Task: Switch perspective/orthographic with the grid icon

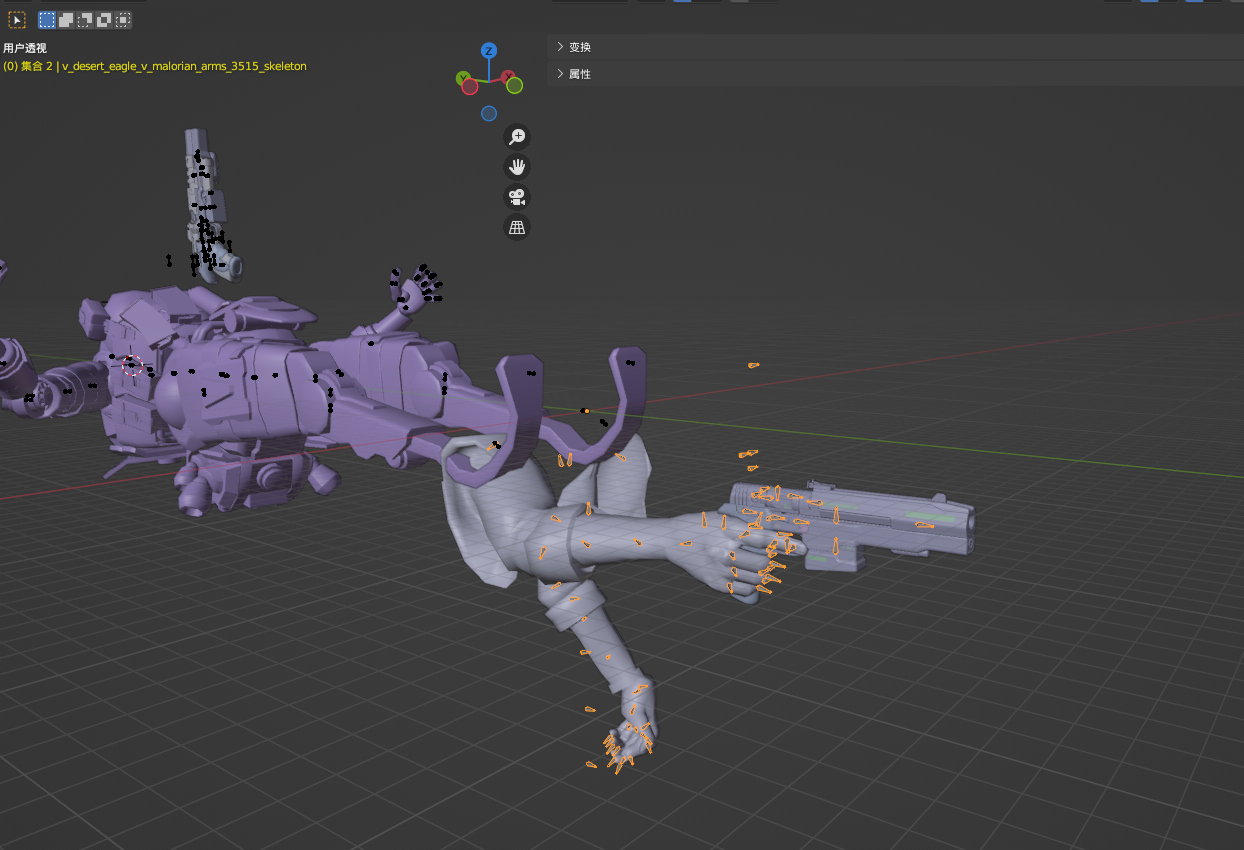Action: (x=517, y=227)
